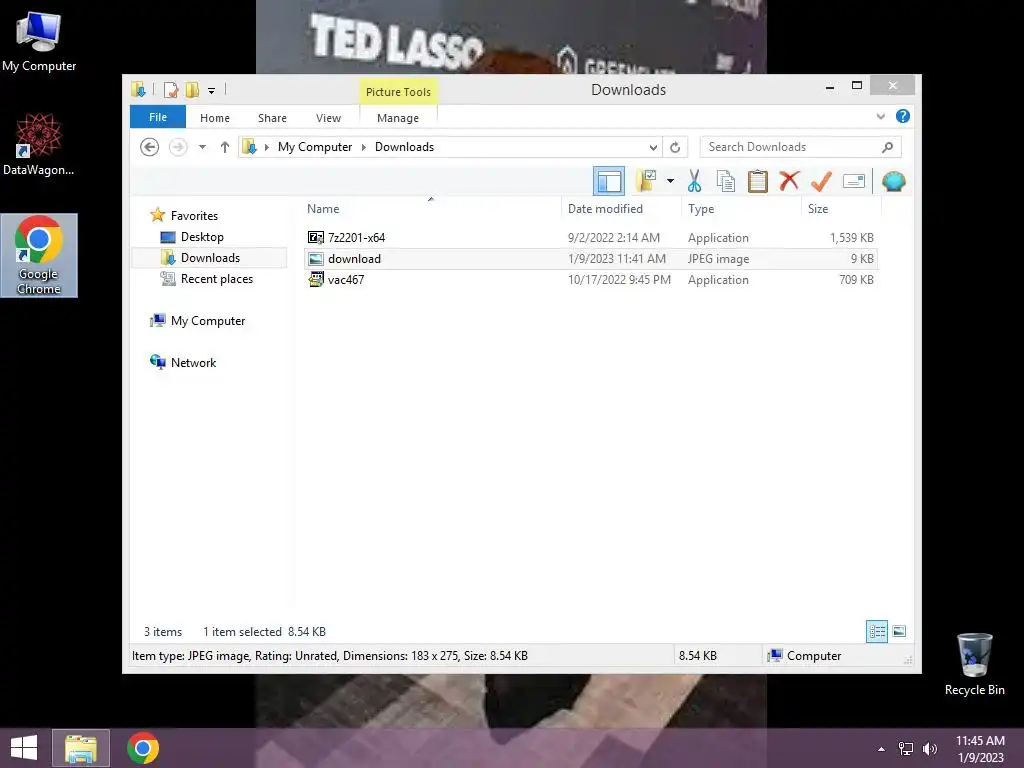Expand arrow after My Computer breadcrumb
Screen dimensions: 1024x768
tap(364, 147)
